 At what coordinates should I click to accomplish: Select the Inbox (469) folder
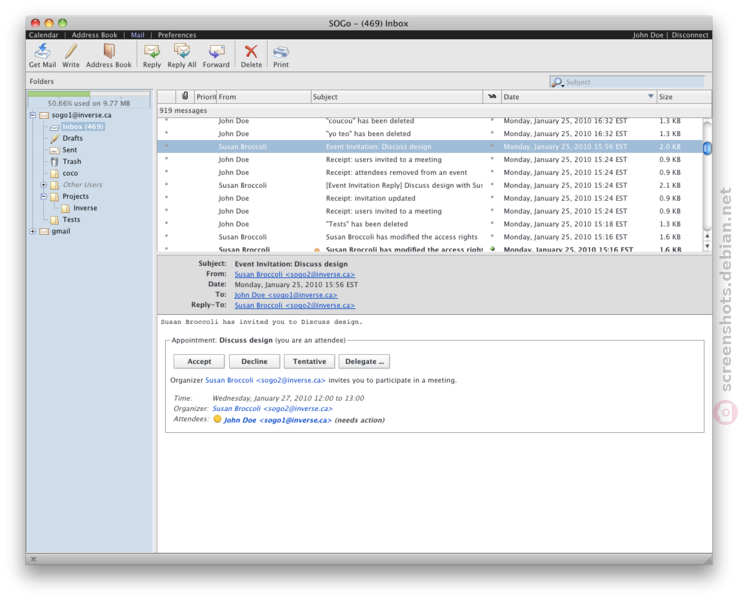83,127
